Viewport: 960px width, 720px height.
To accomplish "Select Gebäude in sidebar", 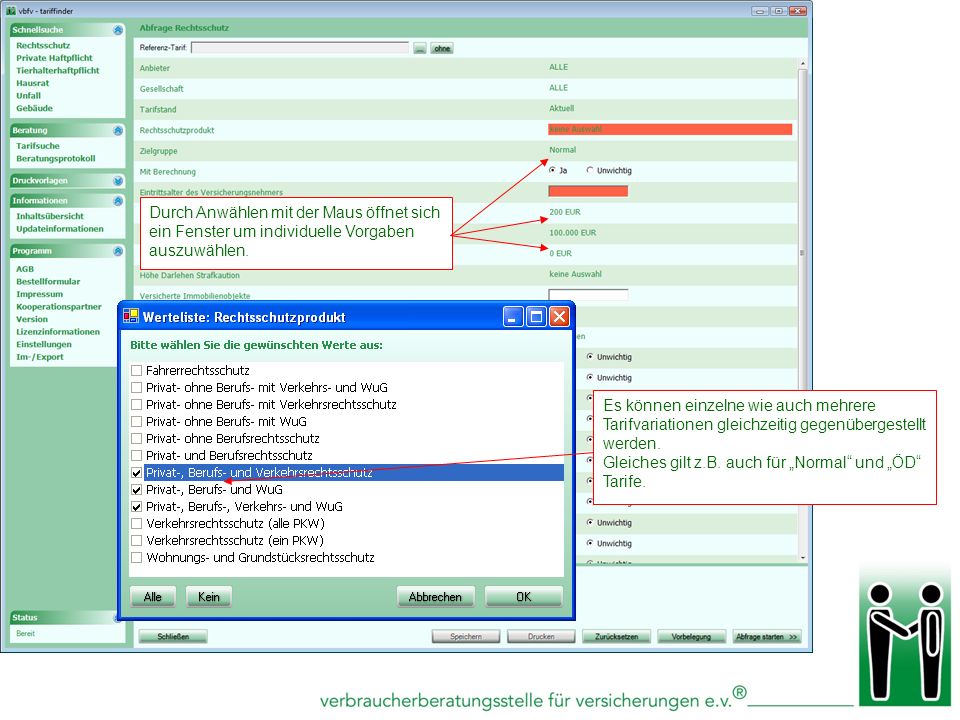I will pos(34,108).
